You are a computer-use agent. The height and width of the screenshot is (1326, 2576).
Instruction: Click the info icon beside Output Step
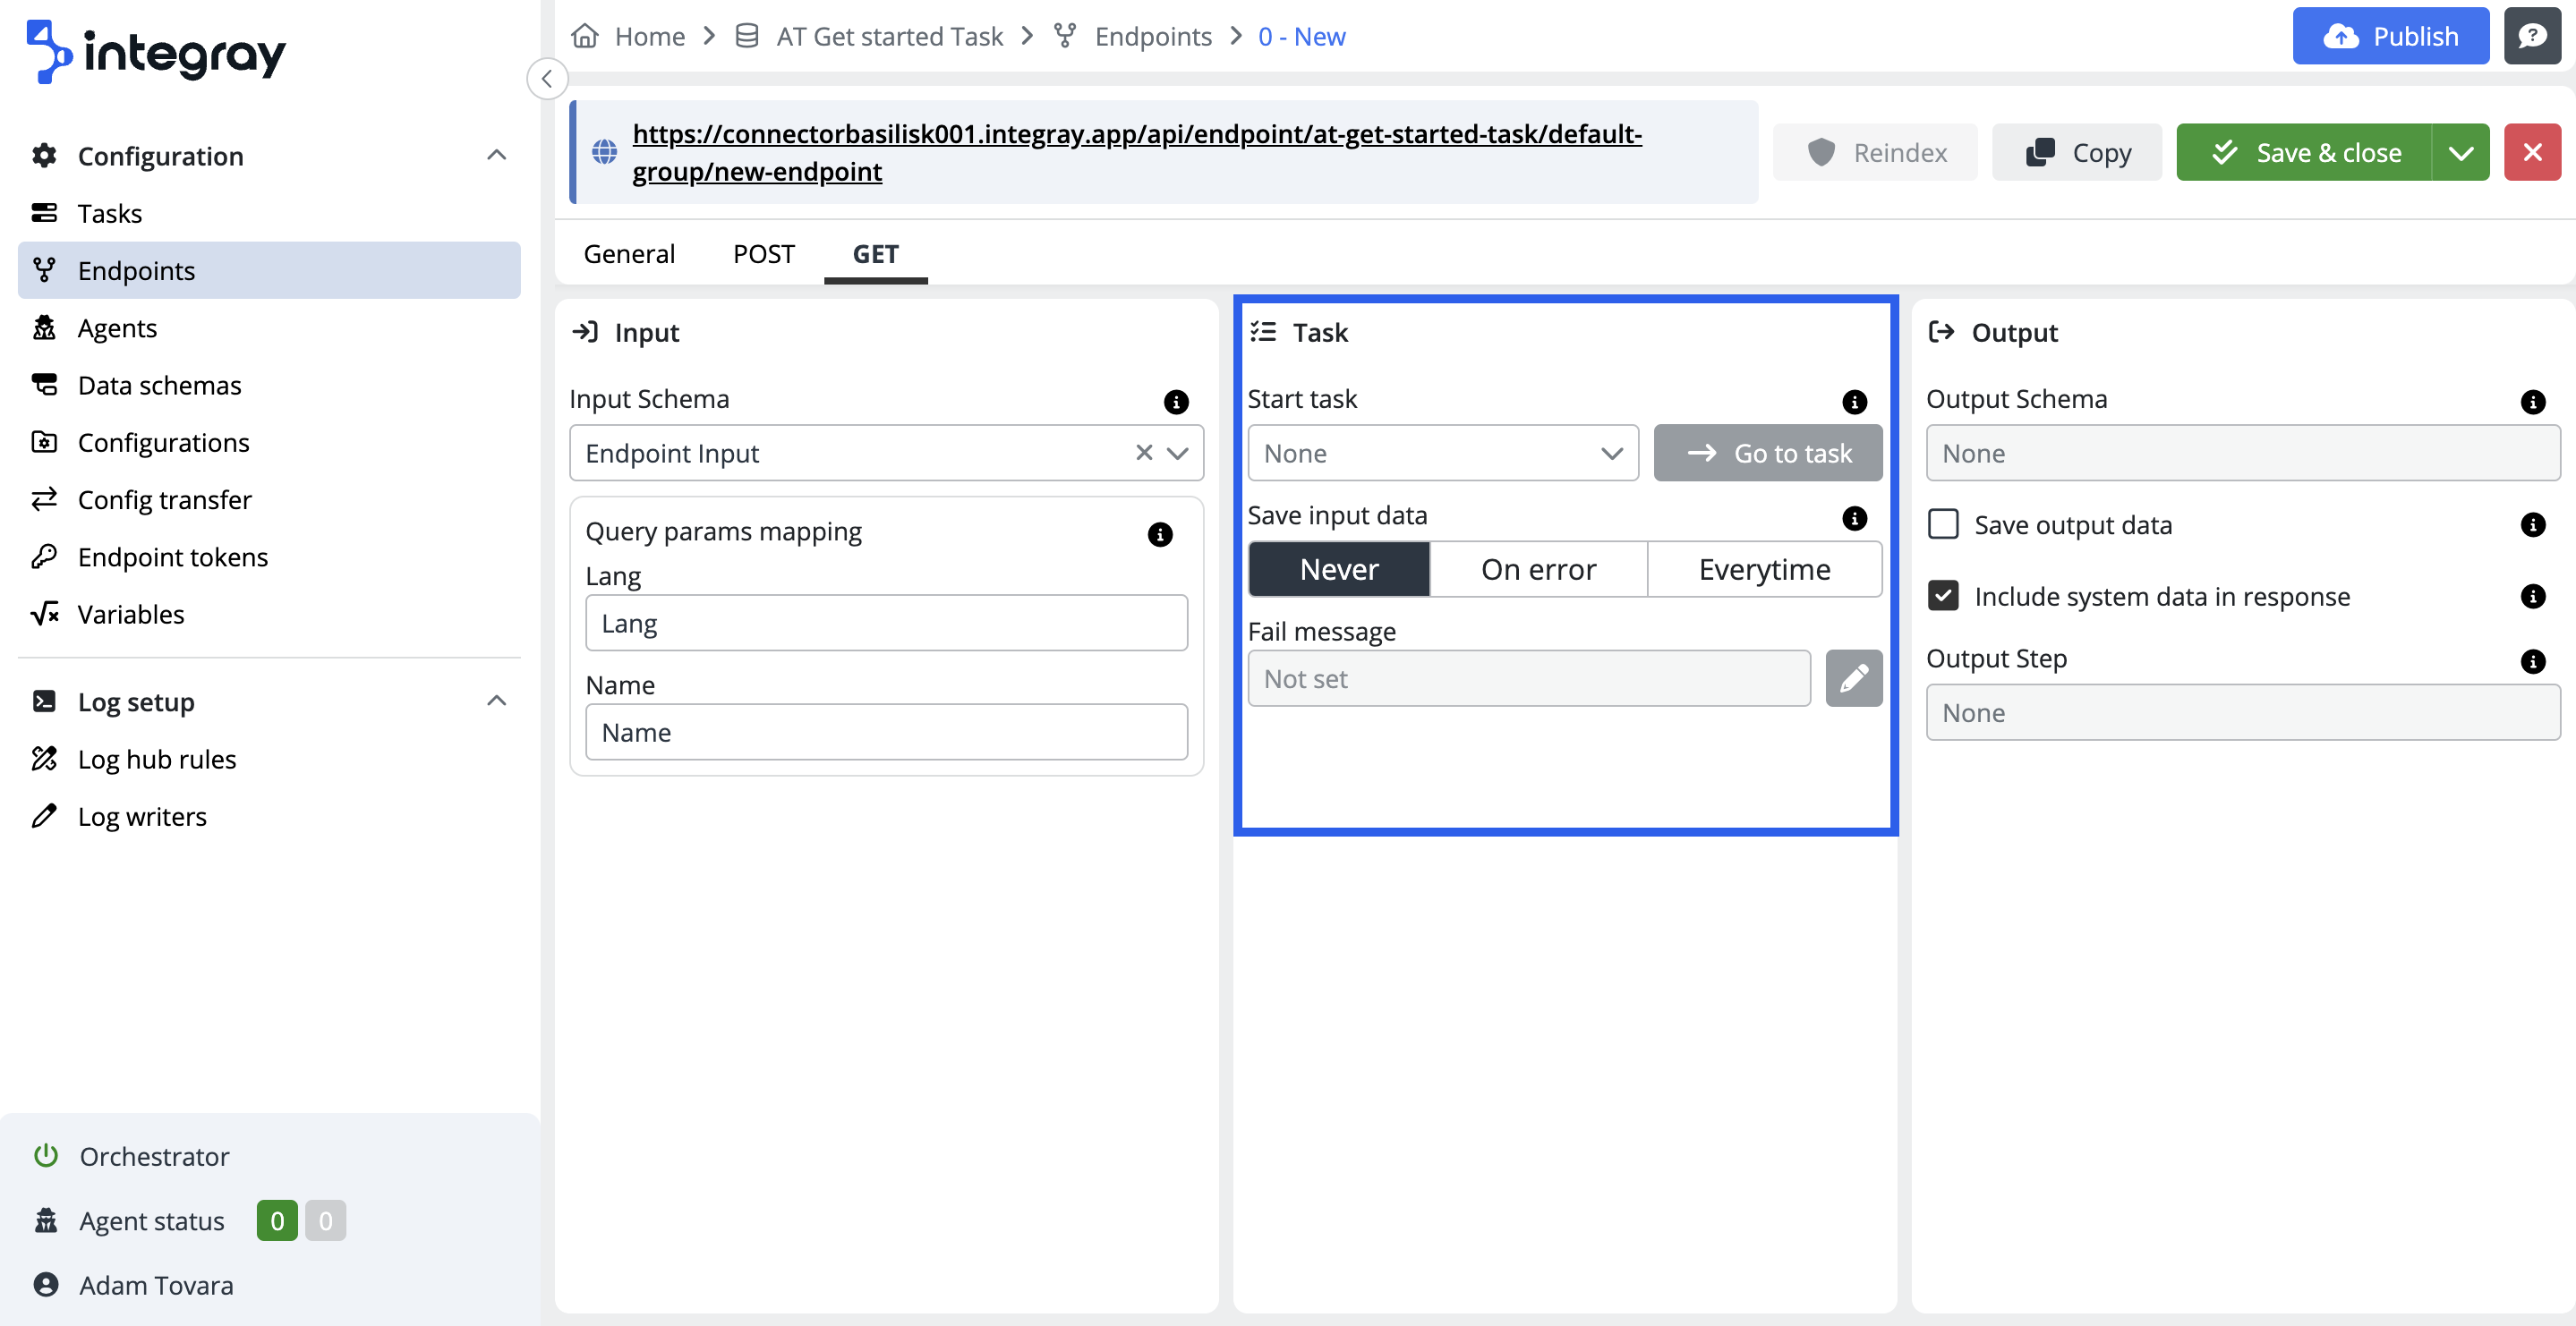pos(2531,660)
